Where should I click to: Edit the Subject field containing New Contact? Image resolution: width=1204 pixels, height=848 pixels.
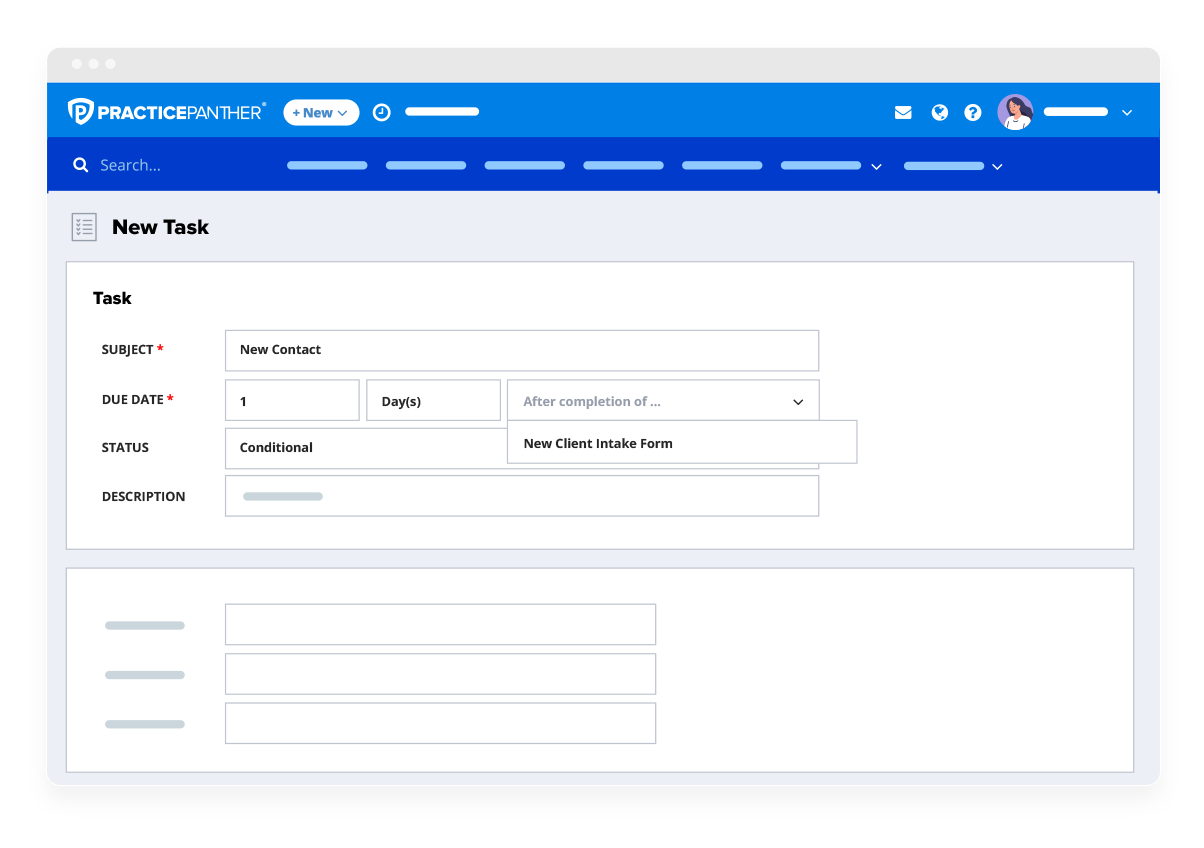[x=521, y=350]
